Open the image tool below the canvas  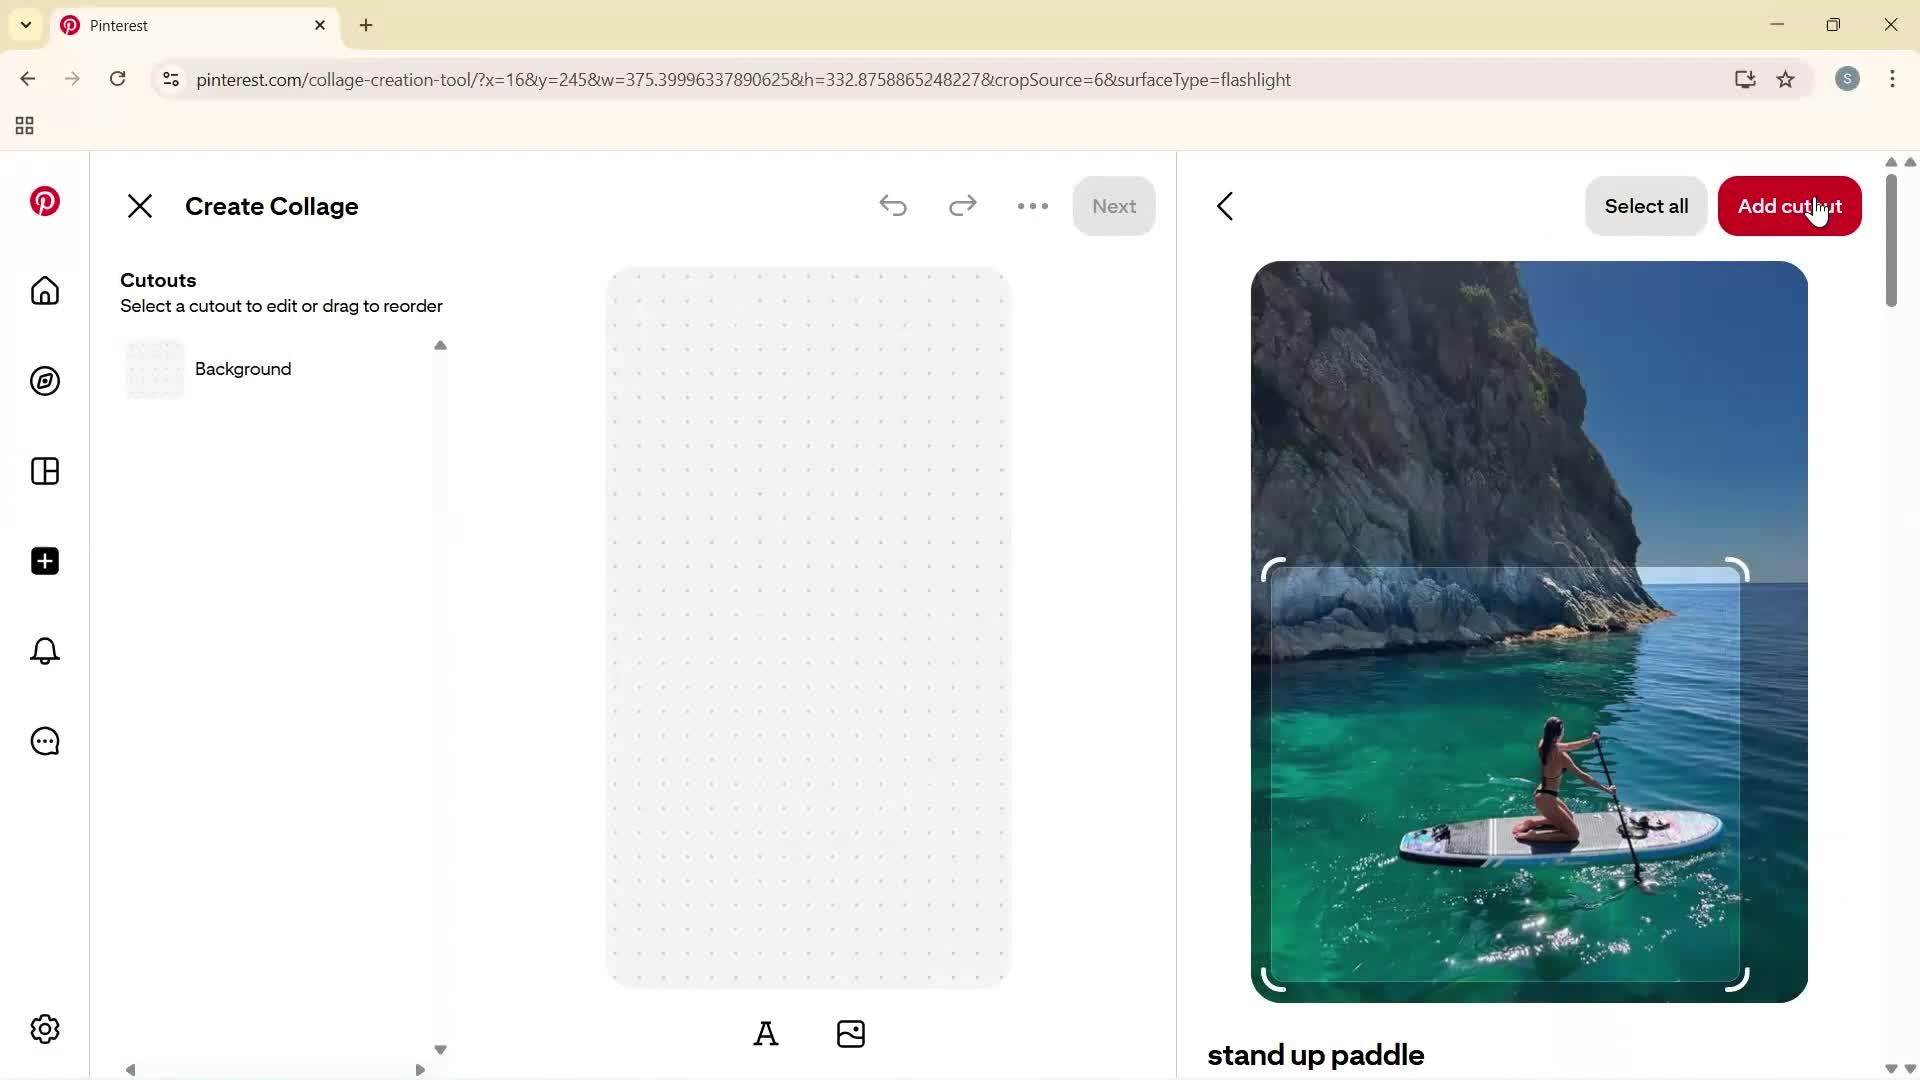(850, 1033)
